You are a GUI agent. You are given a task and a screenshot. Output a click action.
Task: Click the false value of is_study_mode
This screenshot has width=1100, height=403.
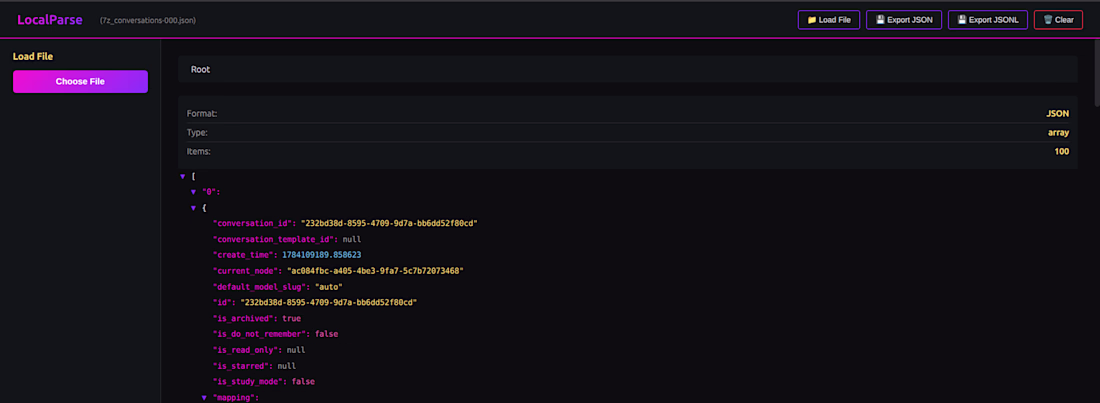coord(303,382)
